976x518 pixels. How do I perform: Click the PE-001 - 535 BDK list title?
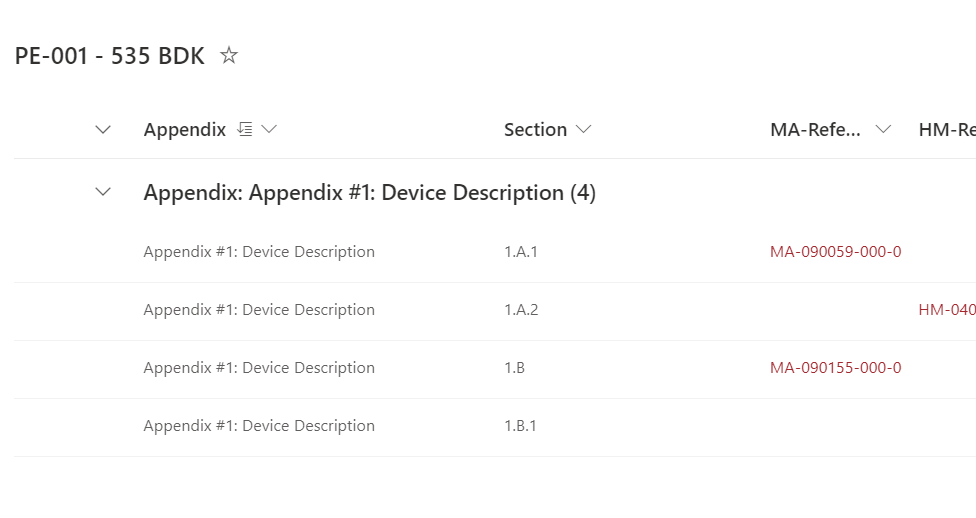[x=109, y=56]
